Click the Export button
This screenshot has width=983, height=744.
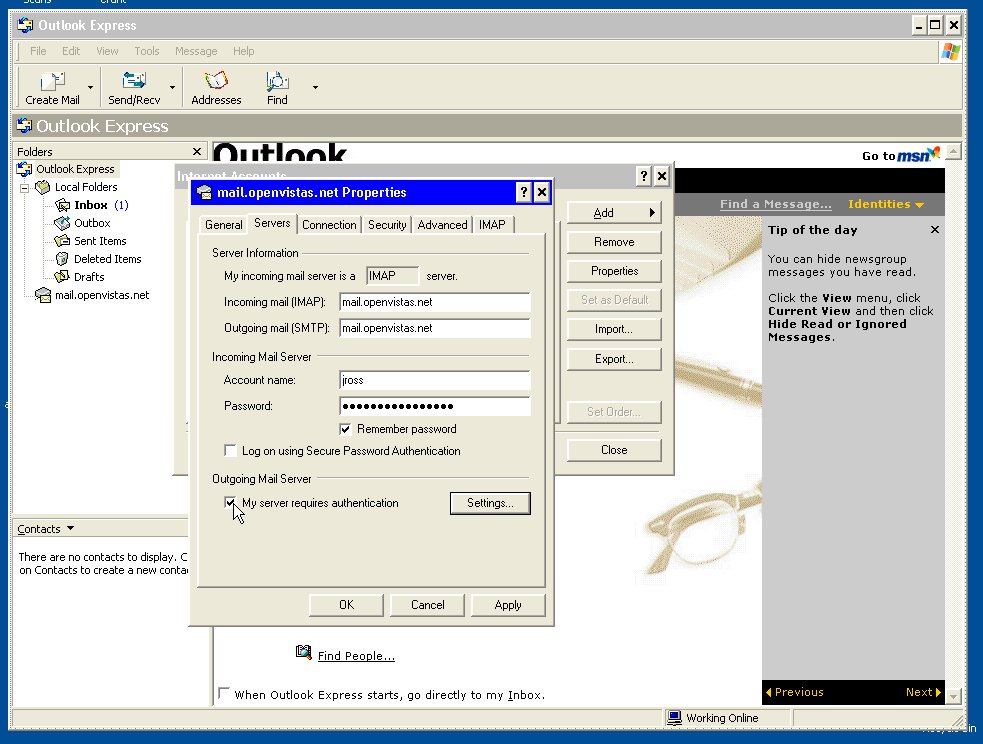click(614, 359)
